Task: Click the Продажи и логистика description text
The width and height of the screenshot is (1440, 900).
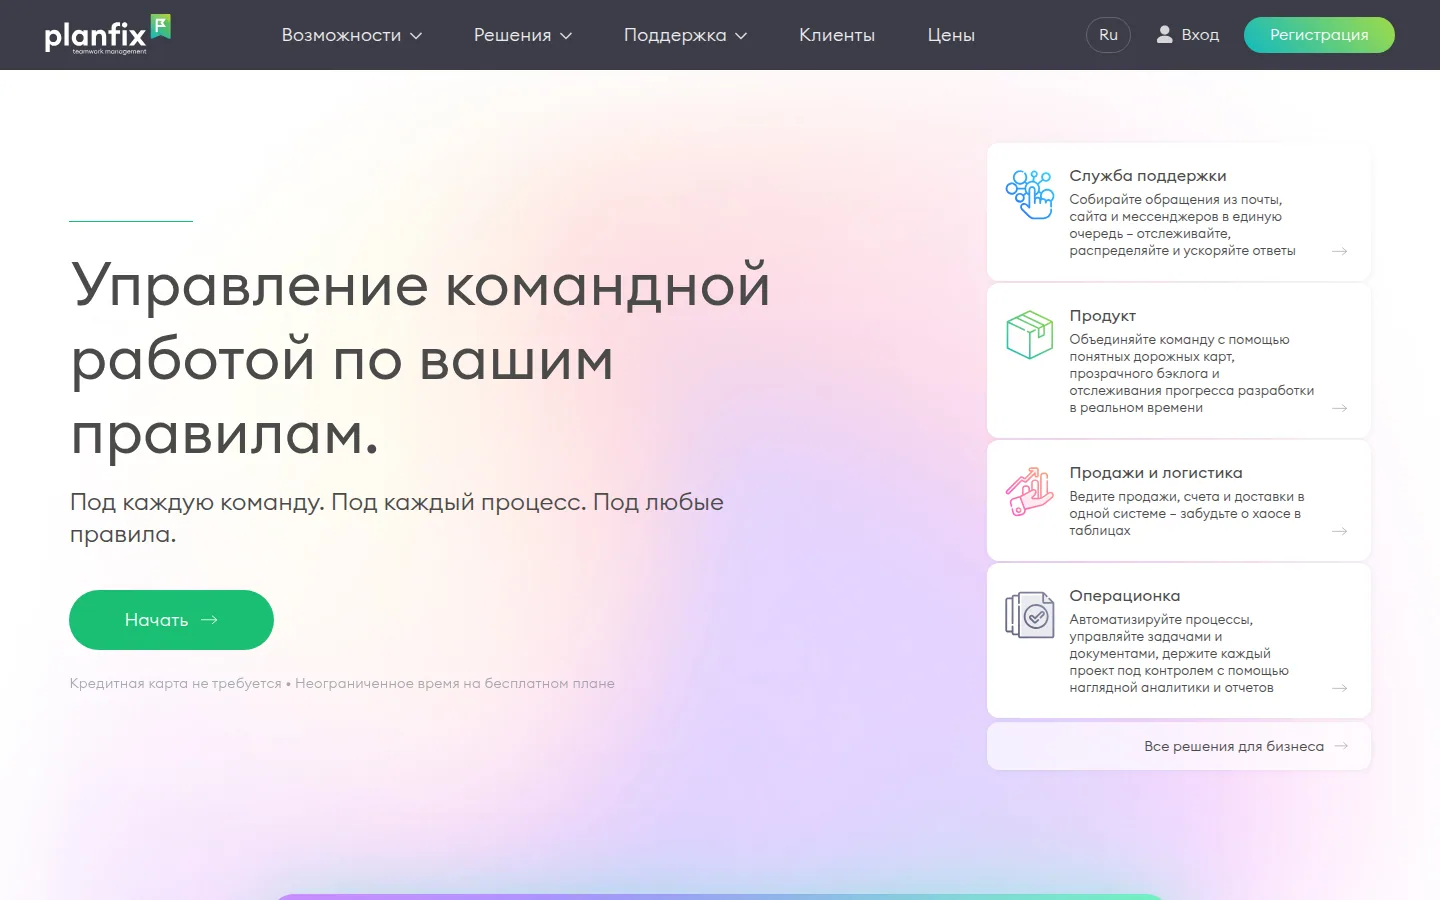Action: 1187,514
